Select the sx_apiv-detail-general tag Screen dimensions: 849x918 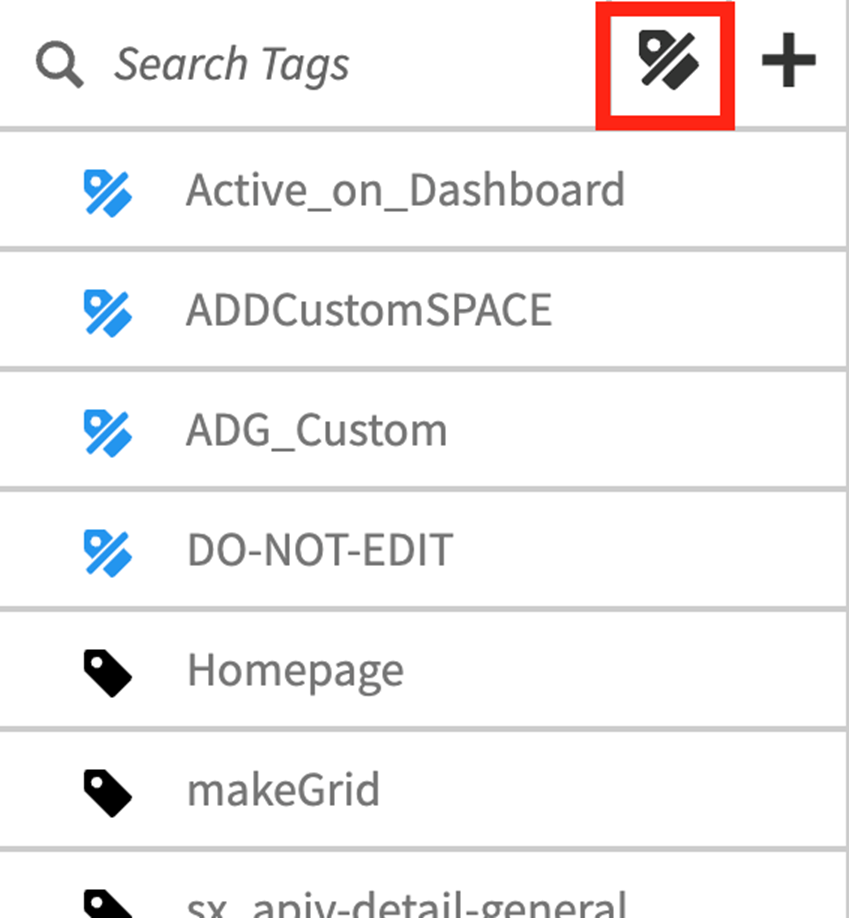(x=407, y=905)
